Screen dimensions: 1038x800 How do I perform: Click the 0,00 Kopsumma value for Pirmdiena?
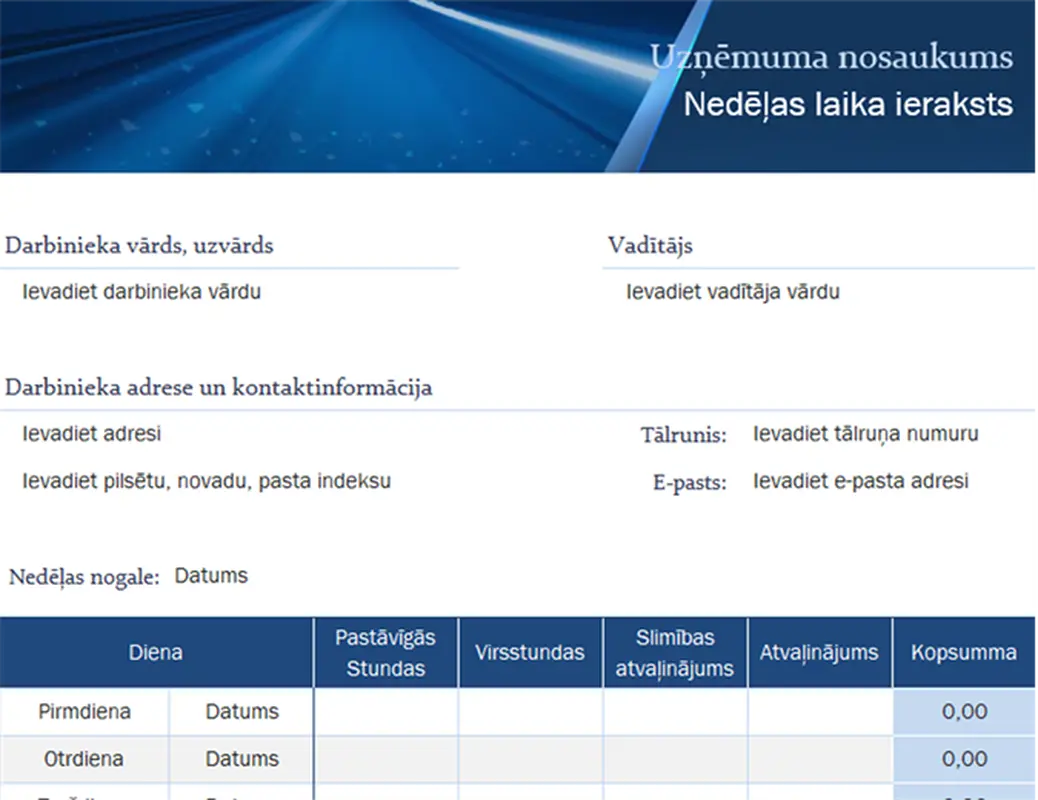point(965,712)
